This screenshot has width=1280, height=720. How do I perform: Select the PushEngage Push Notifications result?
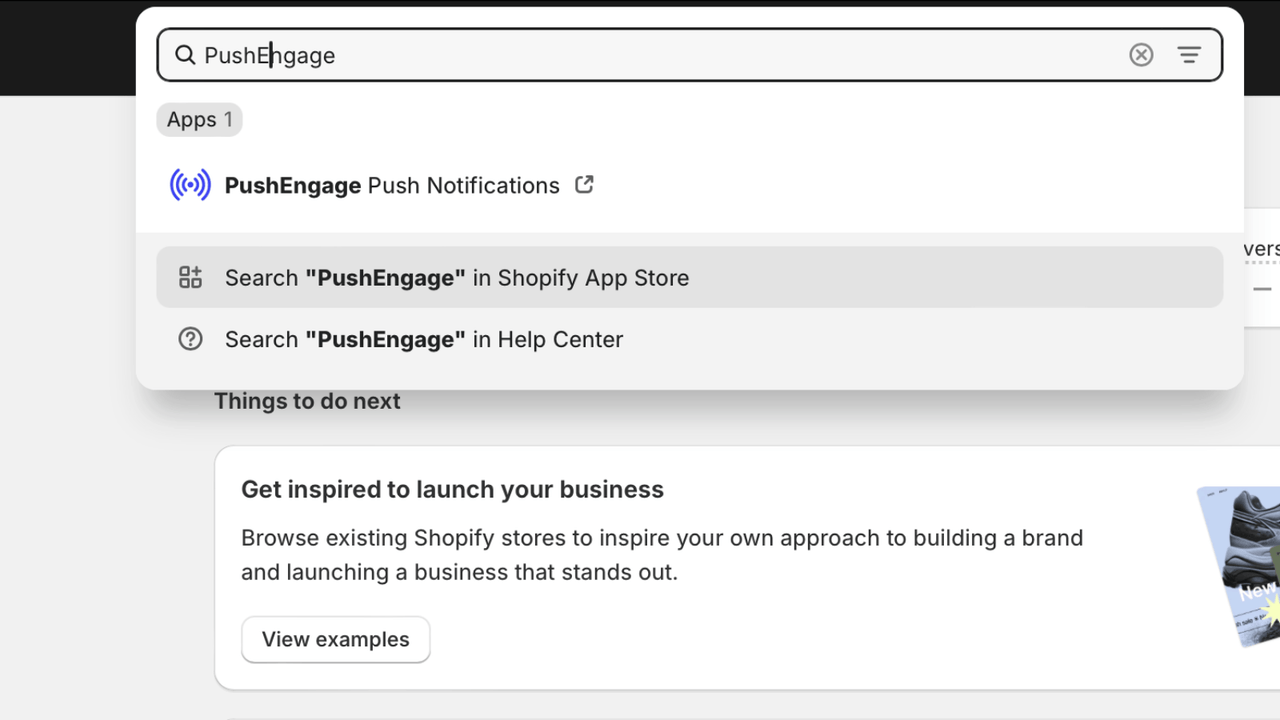(x=393, y=185)
